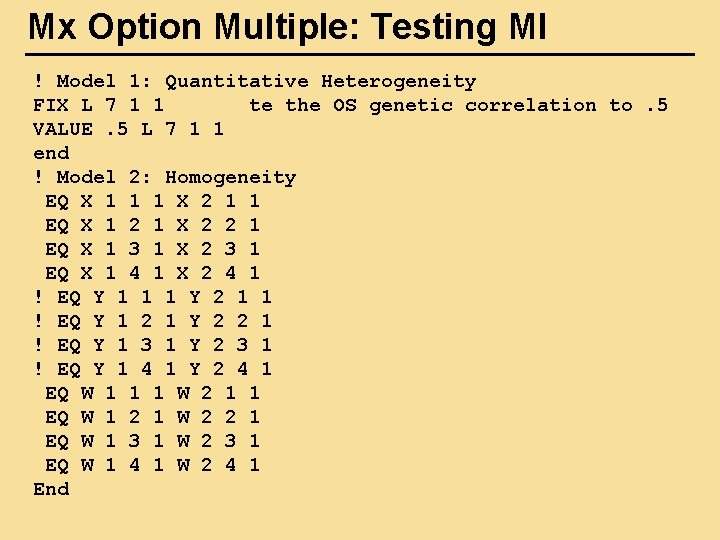
Task: Click the '! EQ Y 1 1 1 Y 2 1 1' line
Action: pyautogui.click(x=153, y=297)
